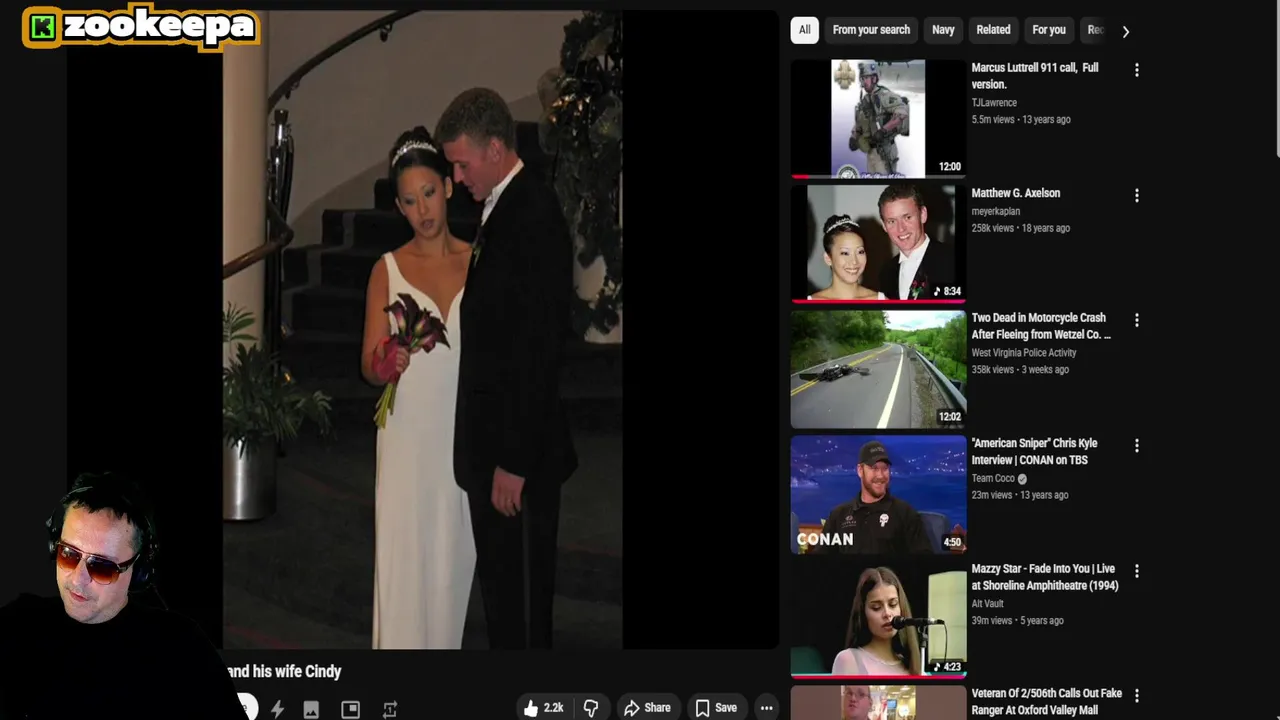Viewport: 1280px width, 720px height.
Task: Click '39m views • 5 years ago' text
Action: [x=1018, y=620]
